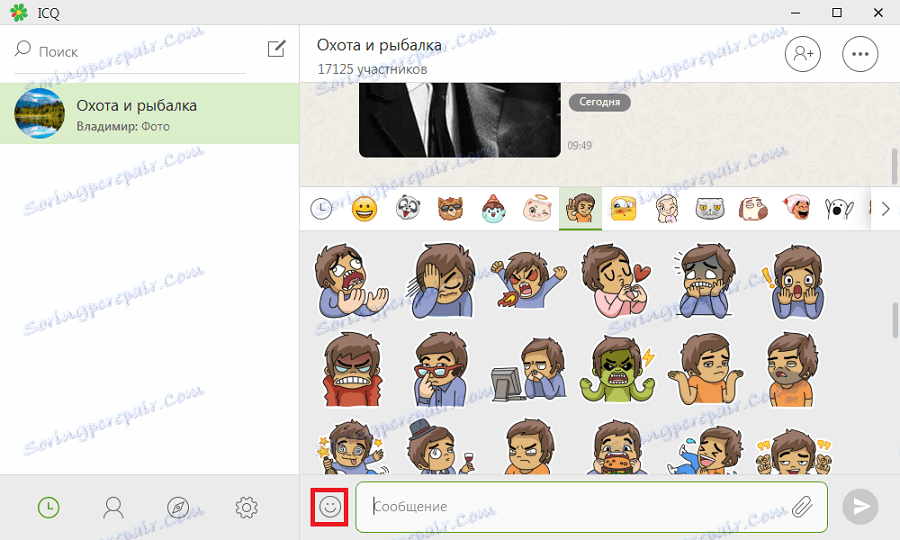Pick the bored at computer sticker
Image resolution: width=900 pixels, height=540 pixels.
[529, 369]
